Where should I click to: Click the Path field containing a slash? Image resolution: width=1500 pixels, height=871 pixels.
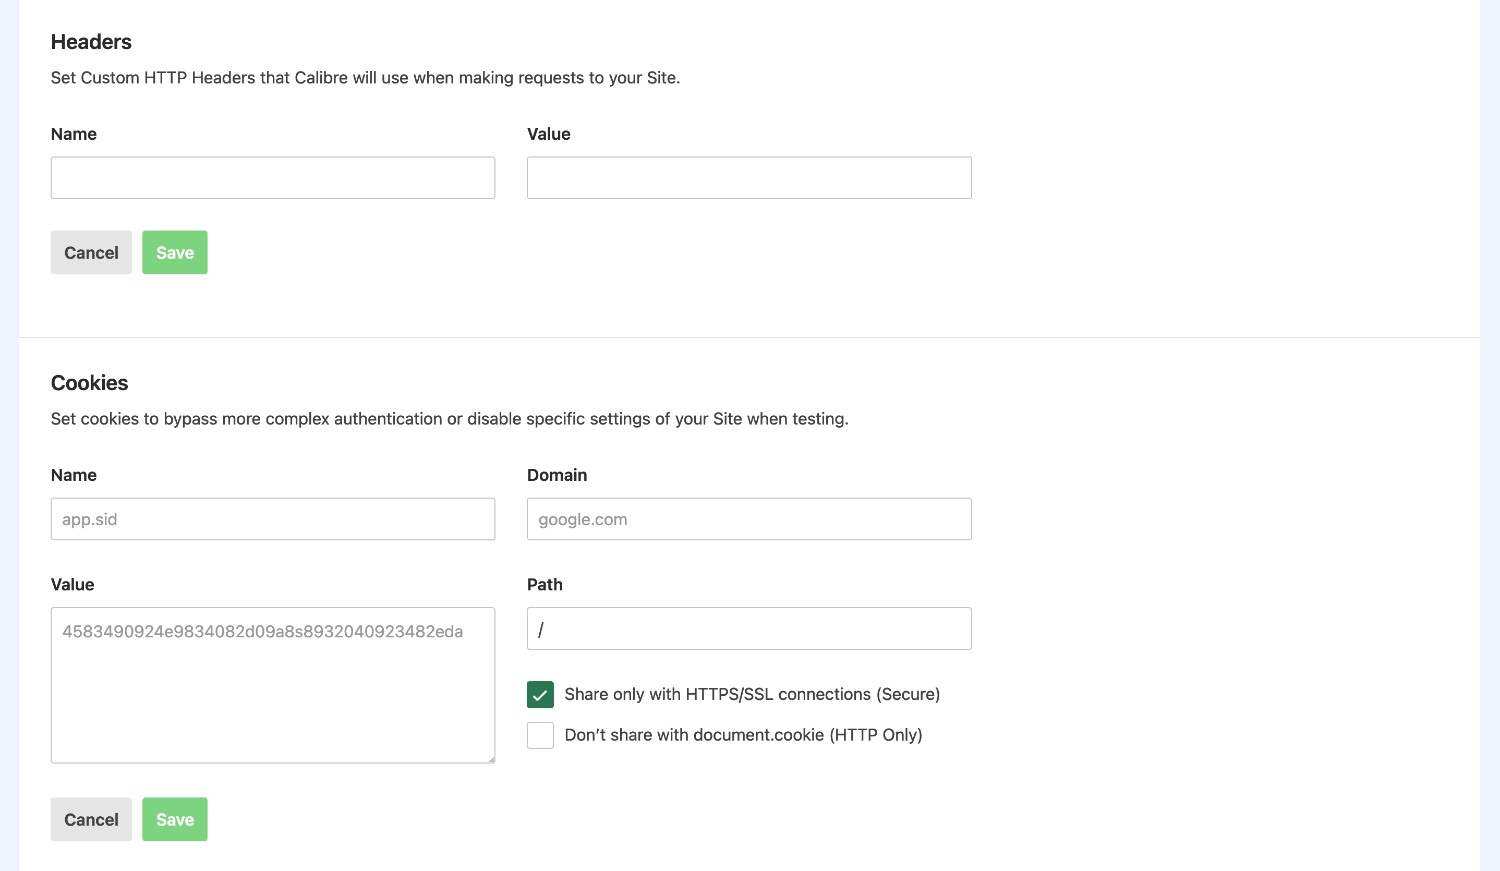point(748,628)
